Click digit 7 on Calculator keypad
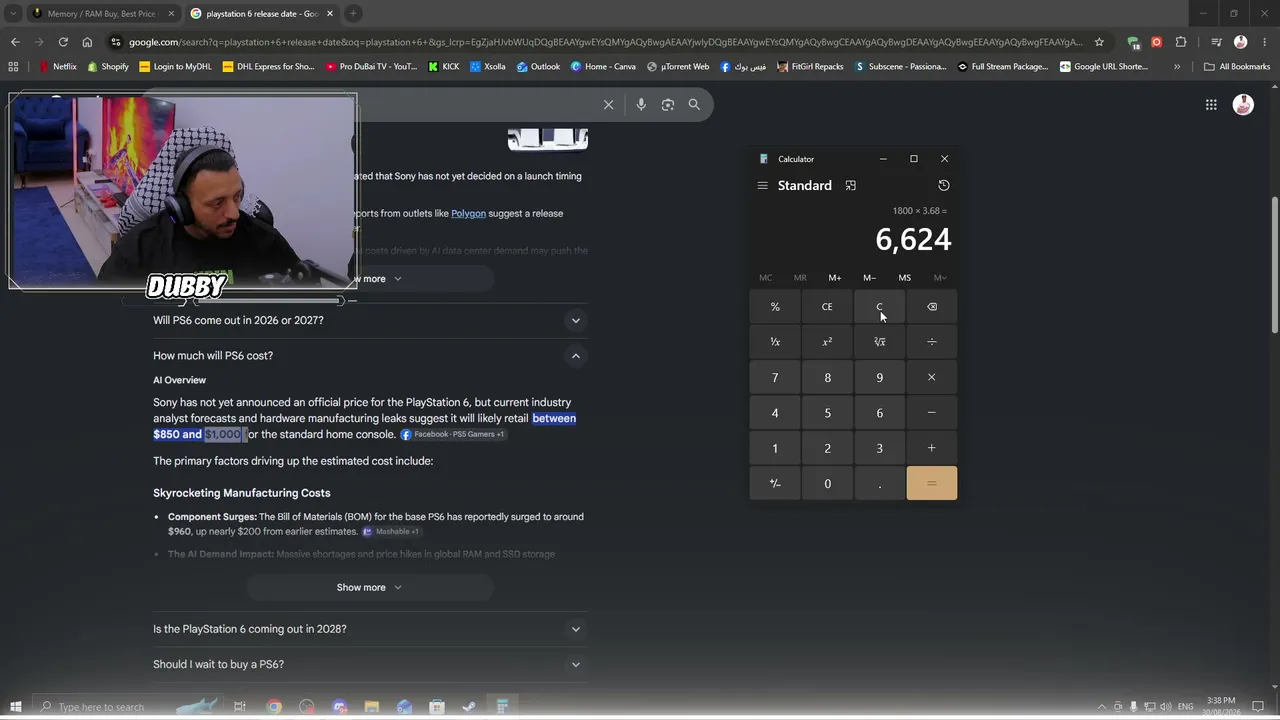Screen dimensions: 1280x720 775,378
